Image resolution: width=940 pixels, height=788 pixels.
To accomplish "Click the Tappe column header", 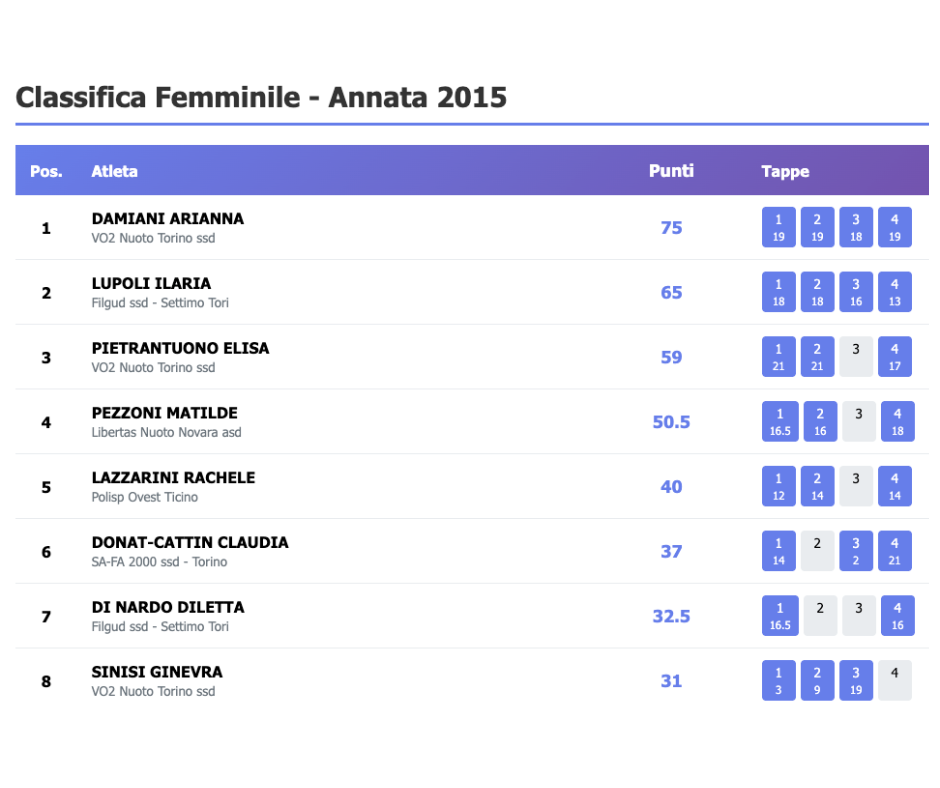I will [785, 171].
